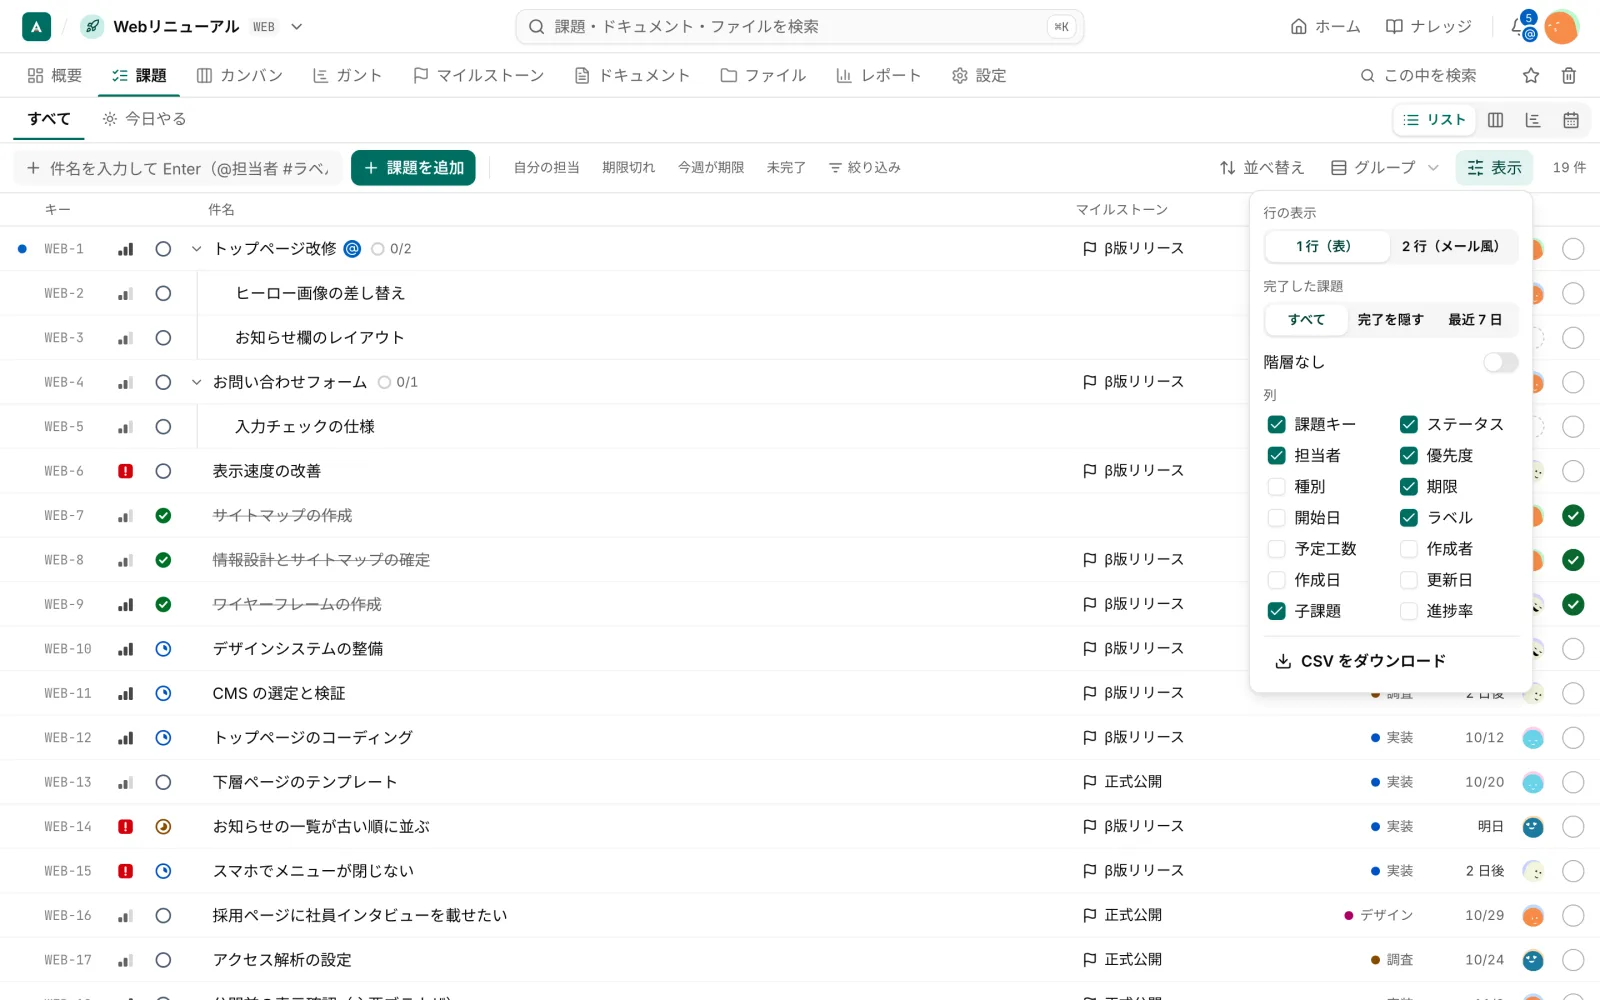Screen dimensions: 1600x1000
Task: Open the app logo A icon
Action: [x=36, y=27]
